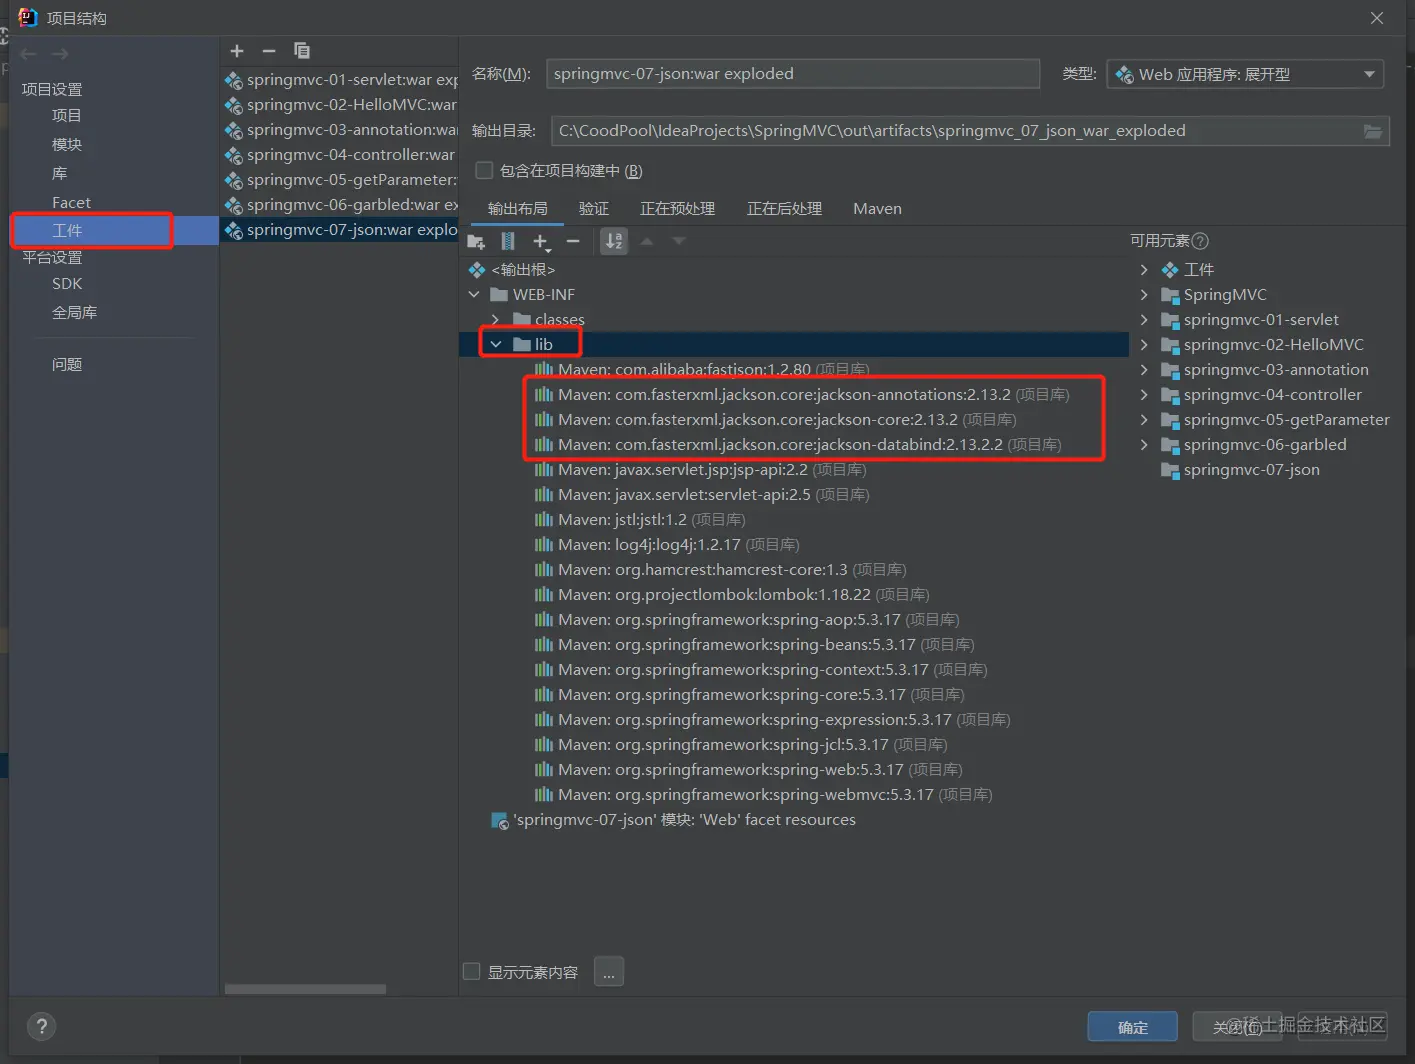Browse output directory folder icon

pyautogui.click(x=1373, y=131)
